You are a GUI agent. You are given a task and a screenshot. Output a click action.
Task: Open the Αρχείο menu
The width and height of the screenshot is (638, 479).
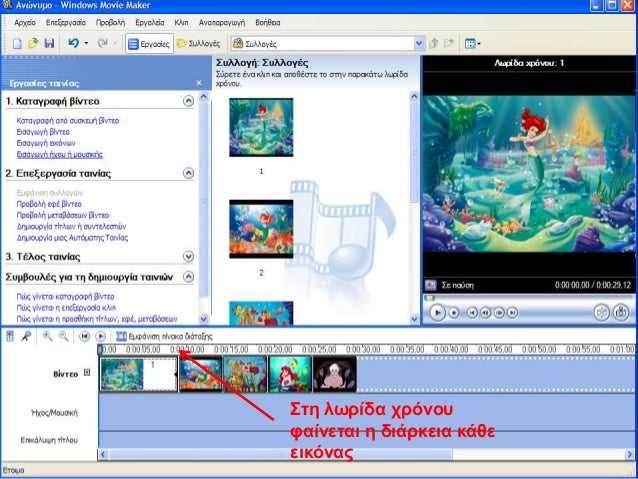click(25, 22)
